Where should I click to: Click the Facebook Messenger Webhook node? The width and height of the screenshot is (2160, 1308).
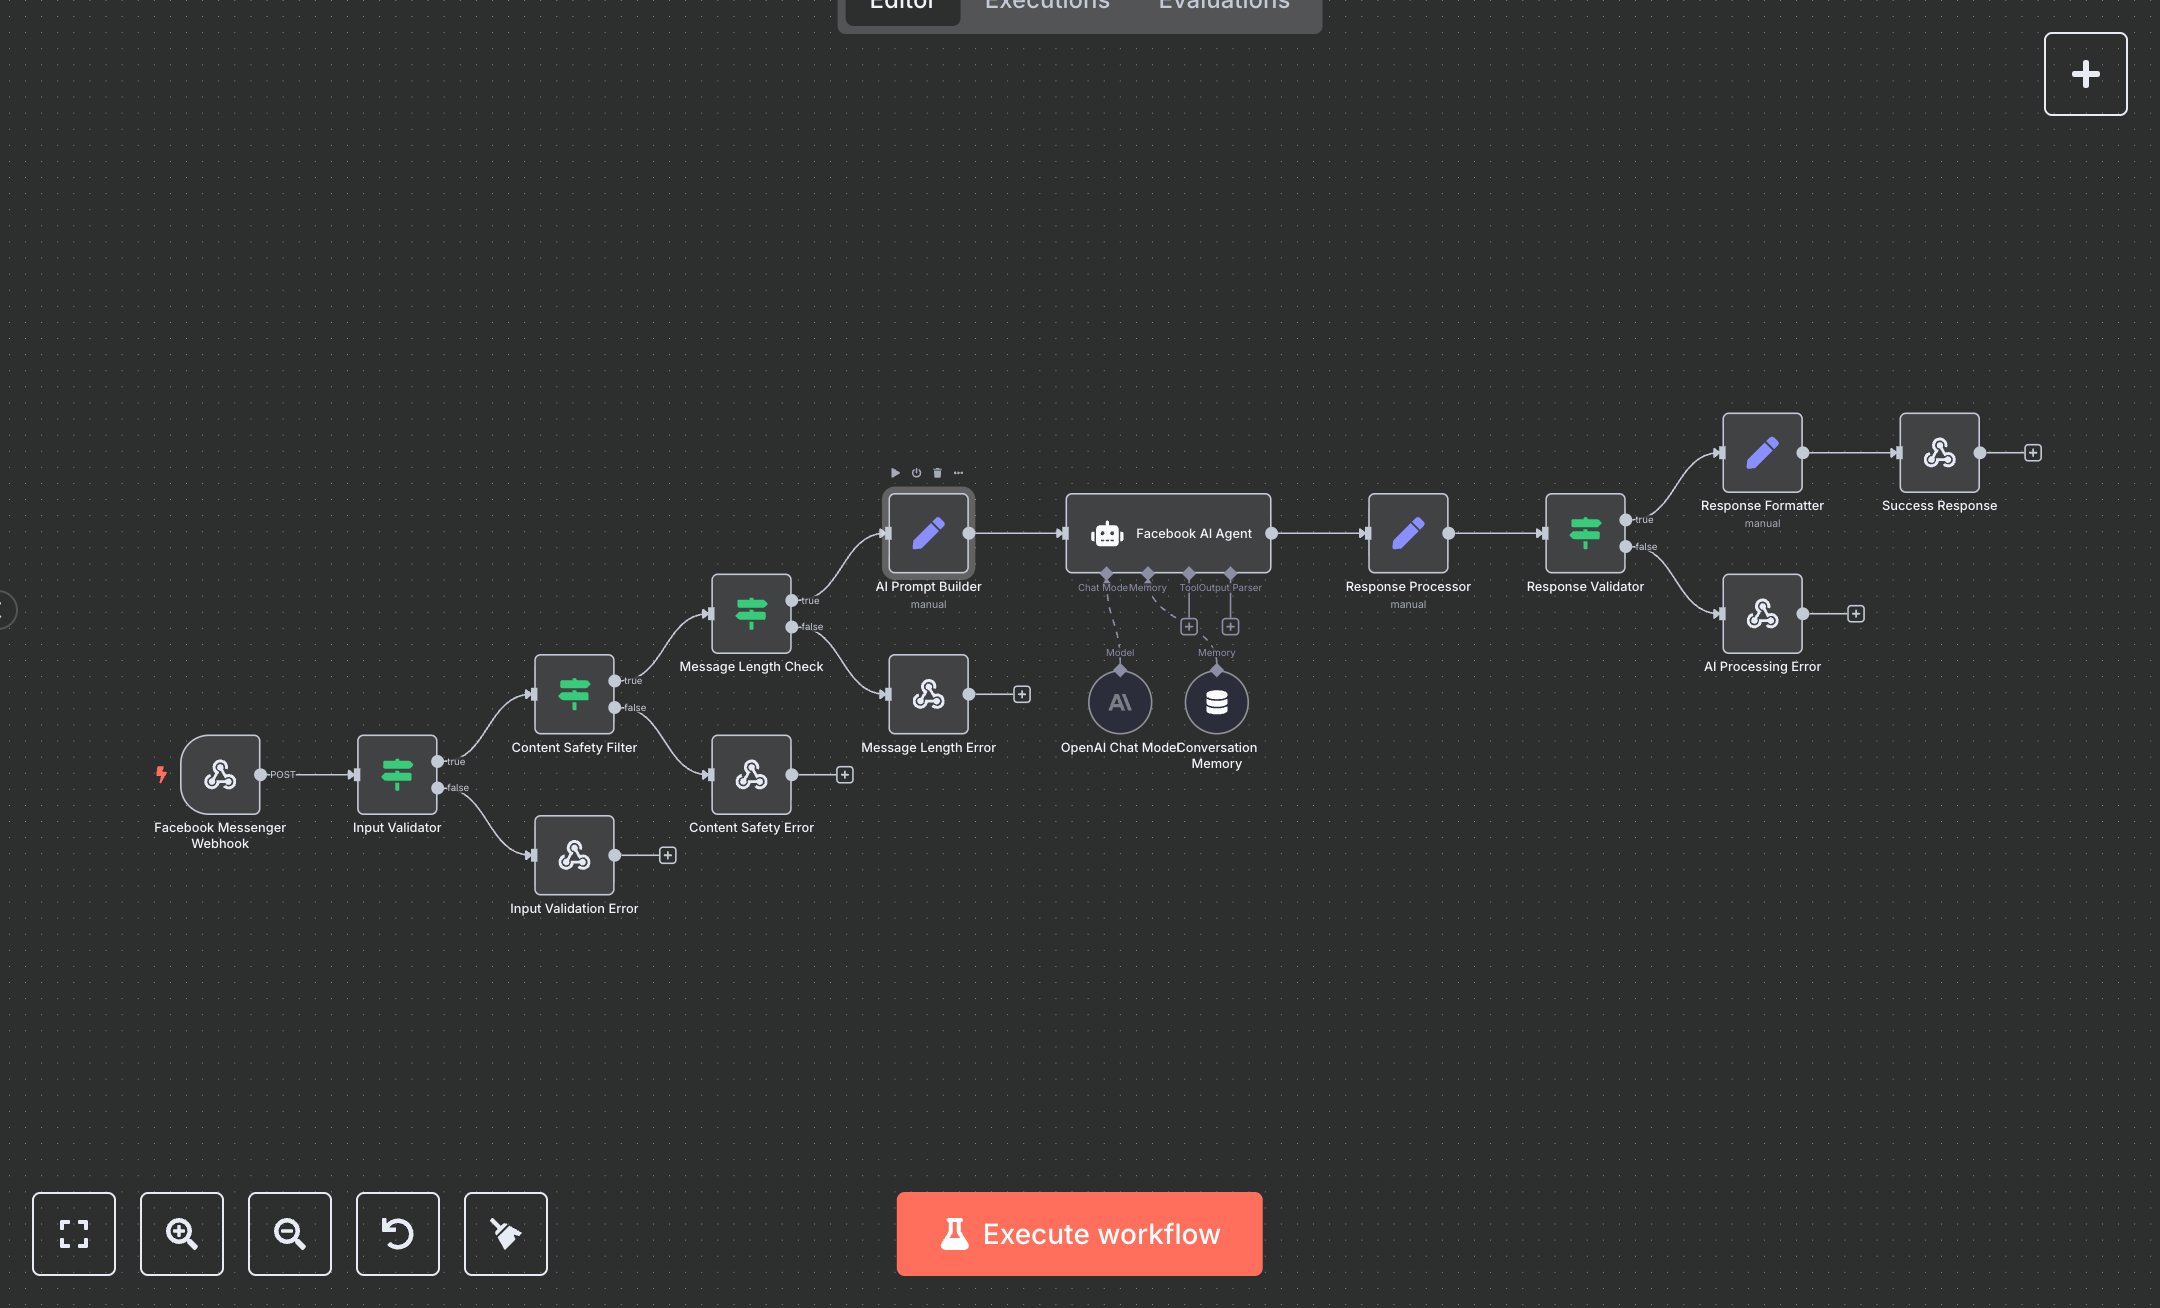tap(219, 775)
